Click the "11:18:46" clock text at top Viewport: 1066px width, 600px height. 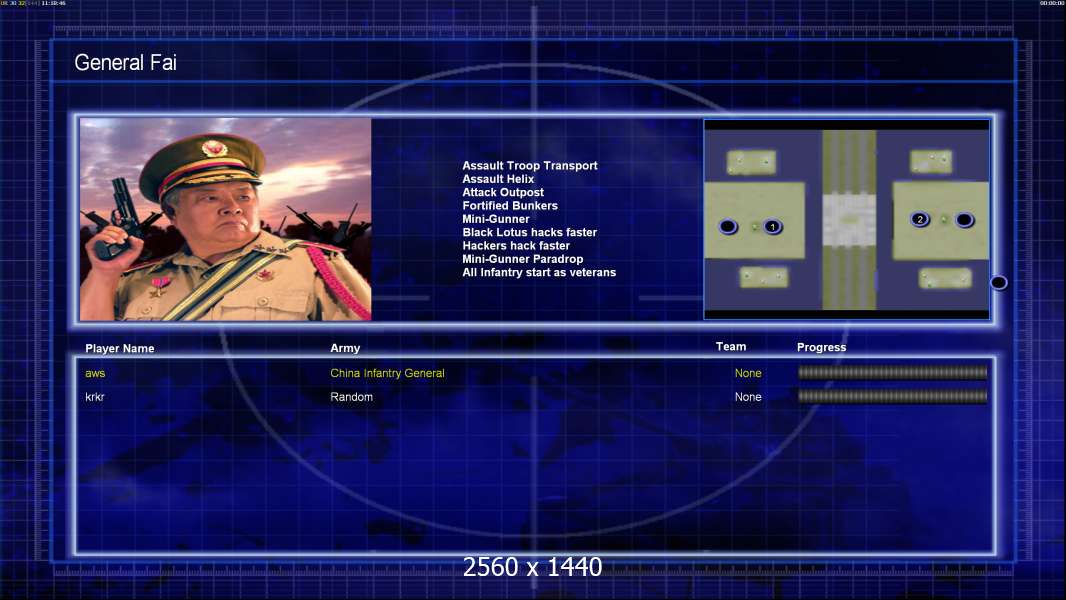pyautogui.click(x=53, y=3)
